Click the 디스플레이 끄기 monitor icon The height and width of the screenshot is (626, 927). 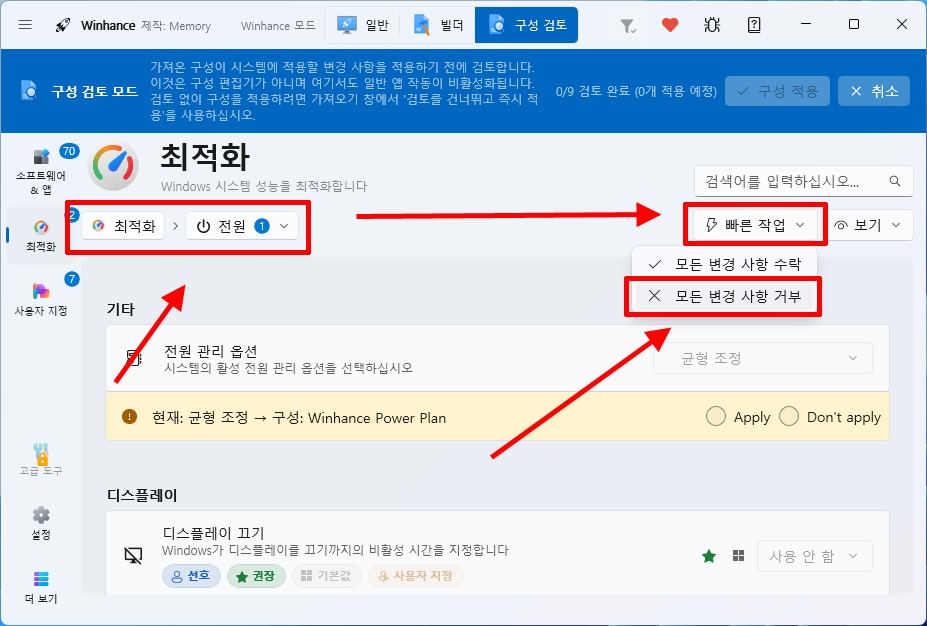point(133,556)
